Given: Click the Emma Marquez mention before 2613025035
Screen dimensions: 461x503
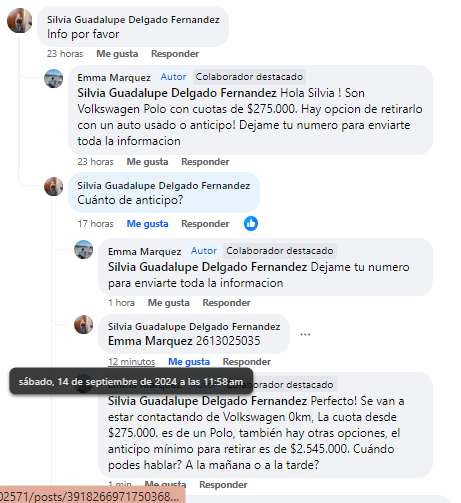Looking at the screenshot, I should 150,341.
